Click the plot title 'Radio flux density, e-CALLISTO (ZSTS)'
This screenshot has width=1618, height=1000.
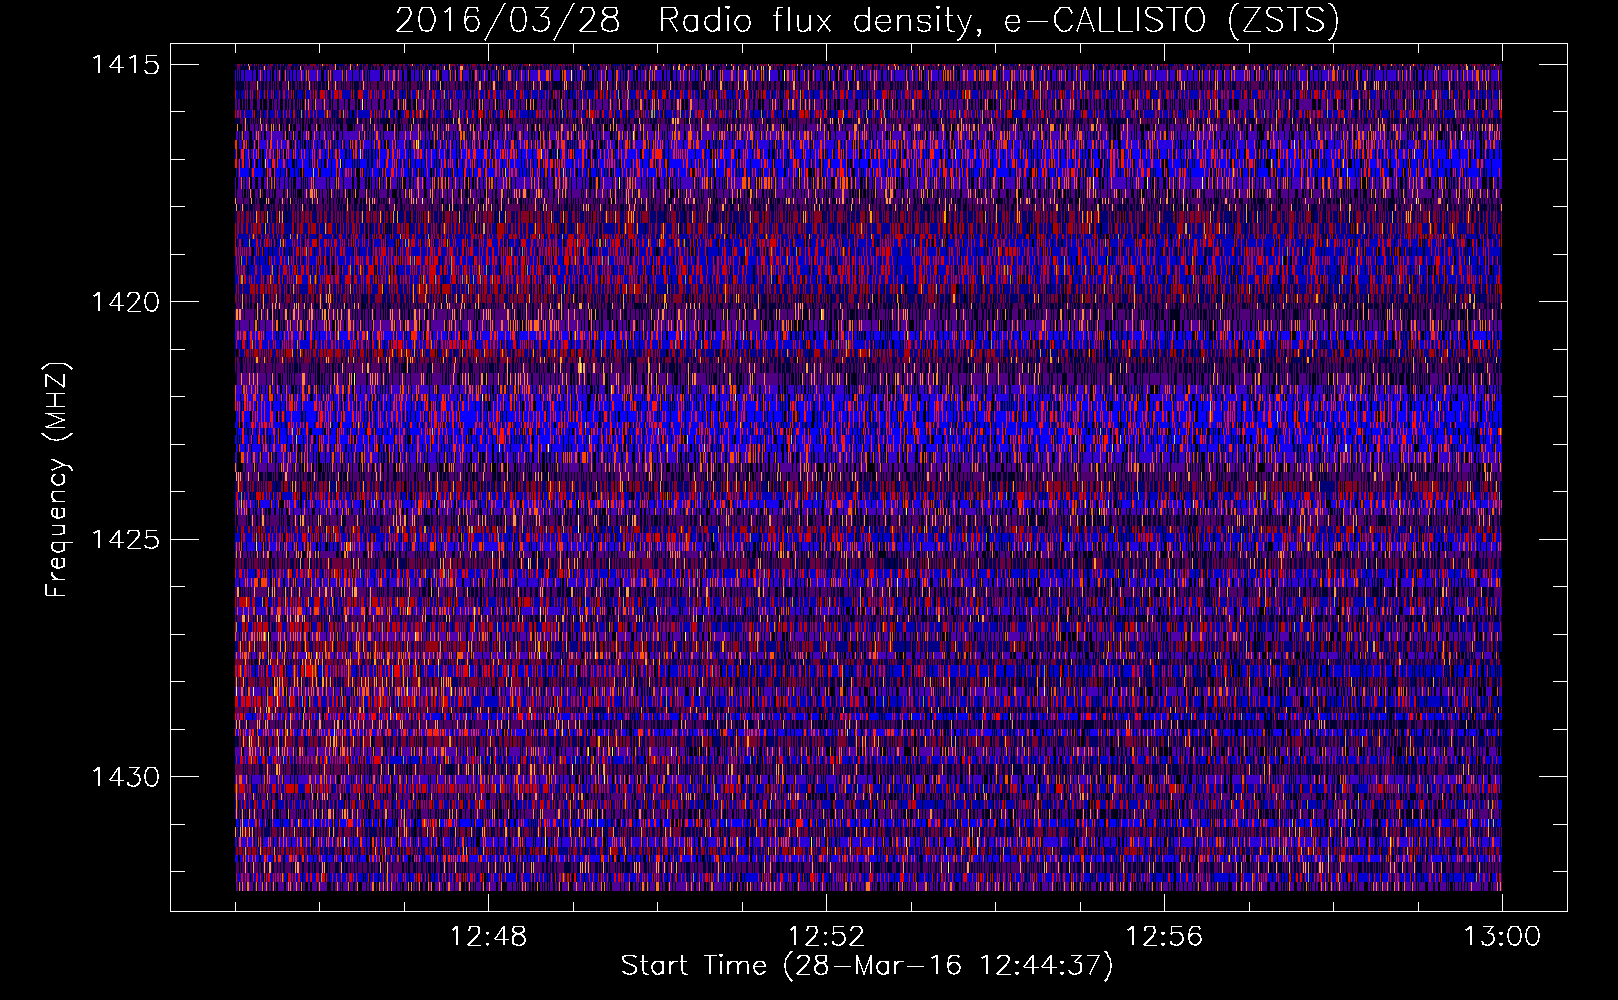999,20
